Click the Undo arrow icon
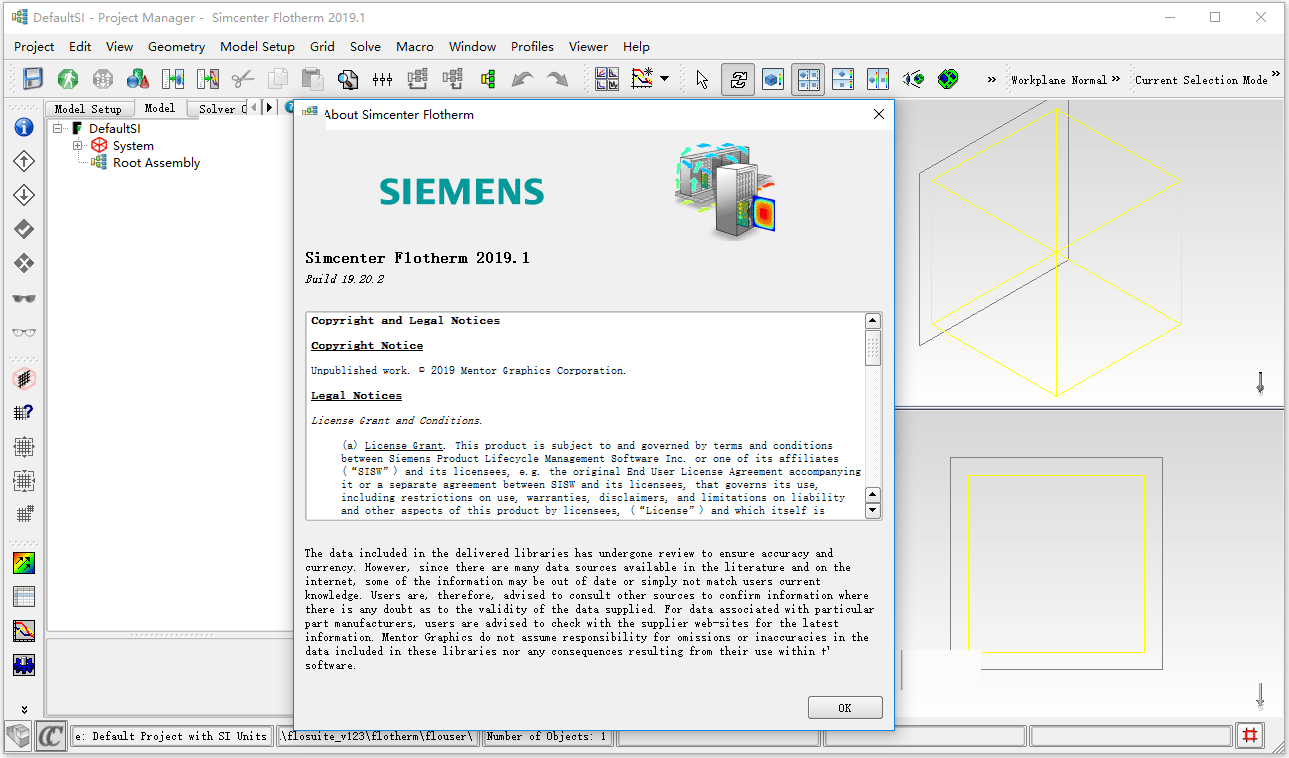Viewport: 1289px width, 758px height. 522,79
